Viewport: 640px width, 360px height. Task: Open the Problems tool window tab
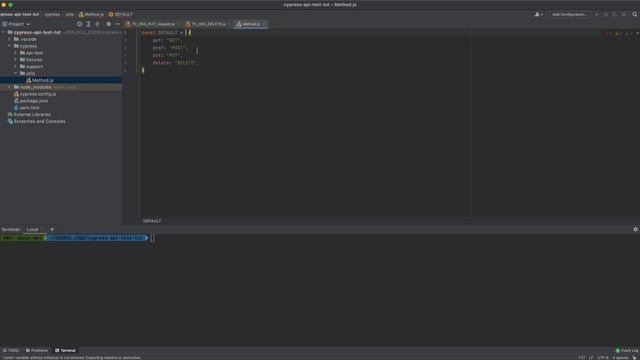pos(37,350)
